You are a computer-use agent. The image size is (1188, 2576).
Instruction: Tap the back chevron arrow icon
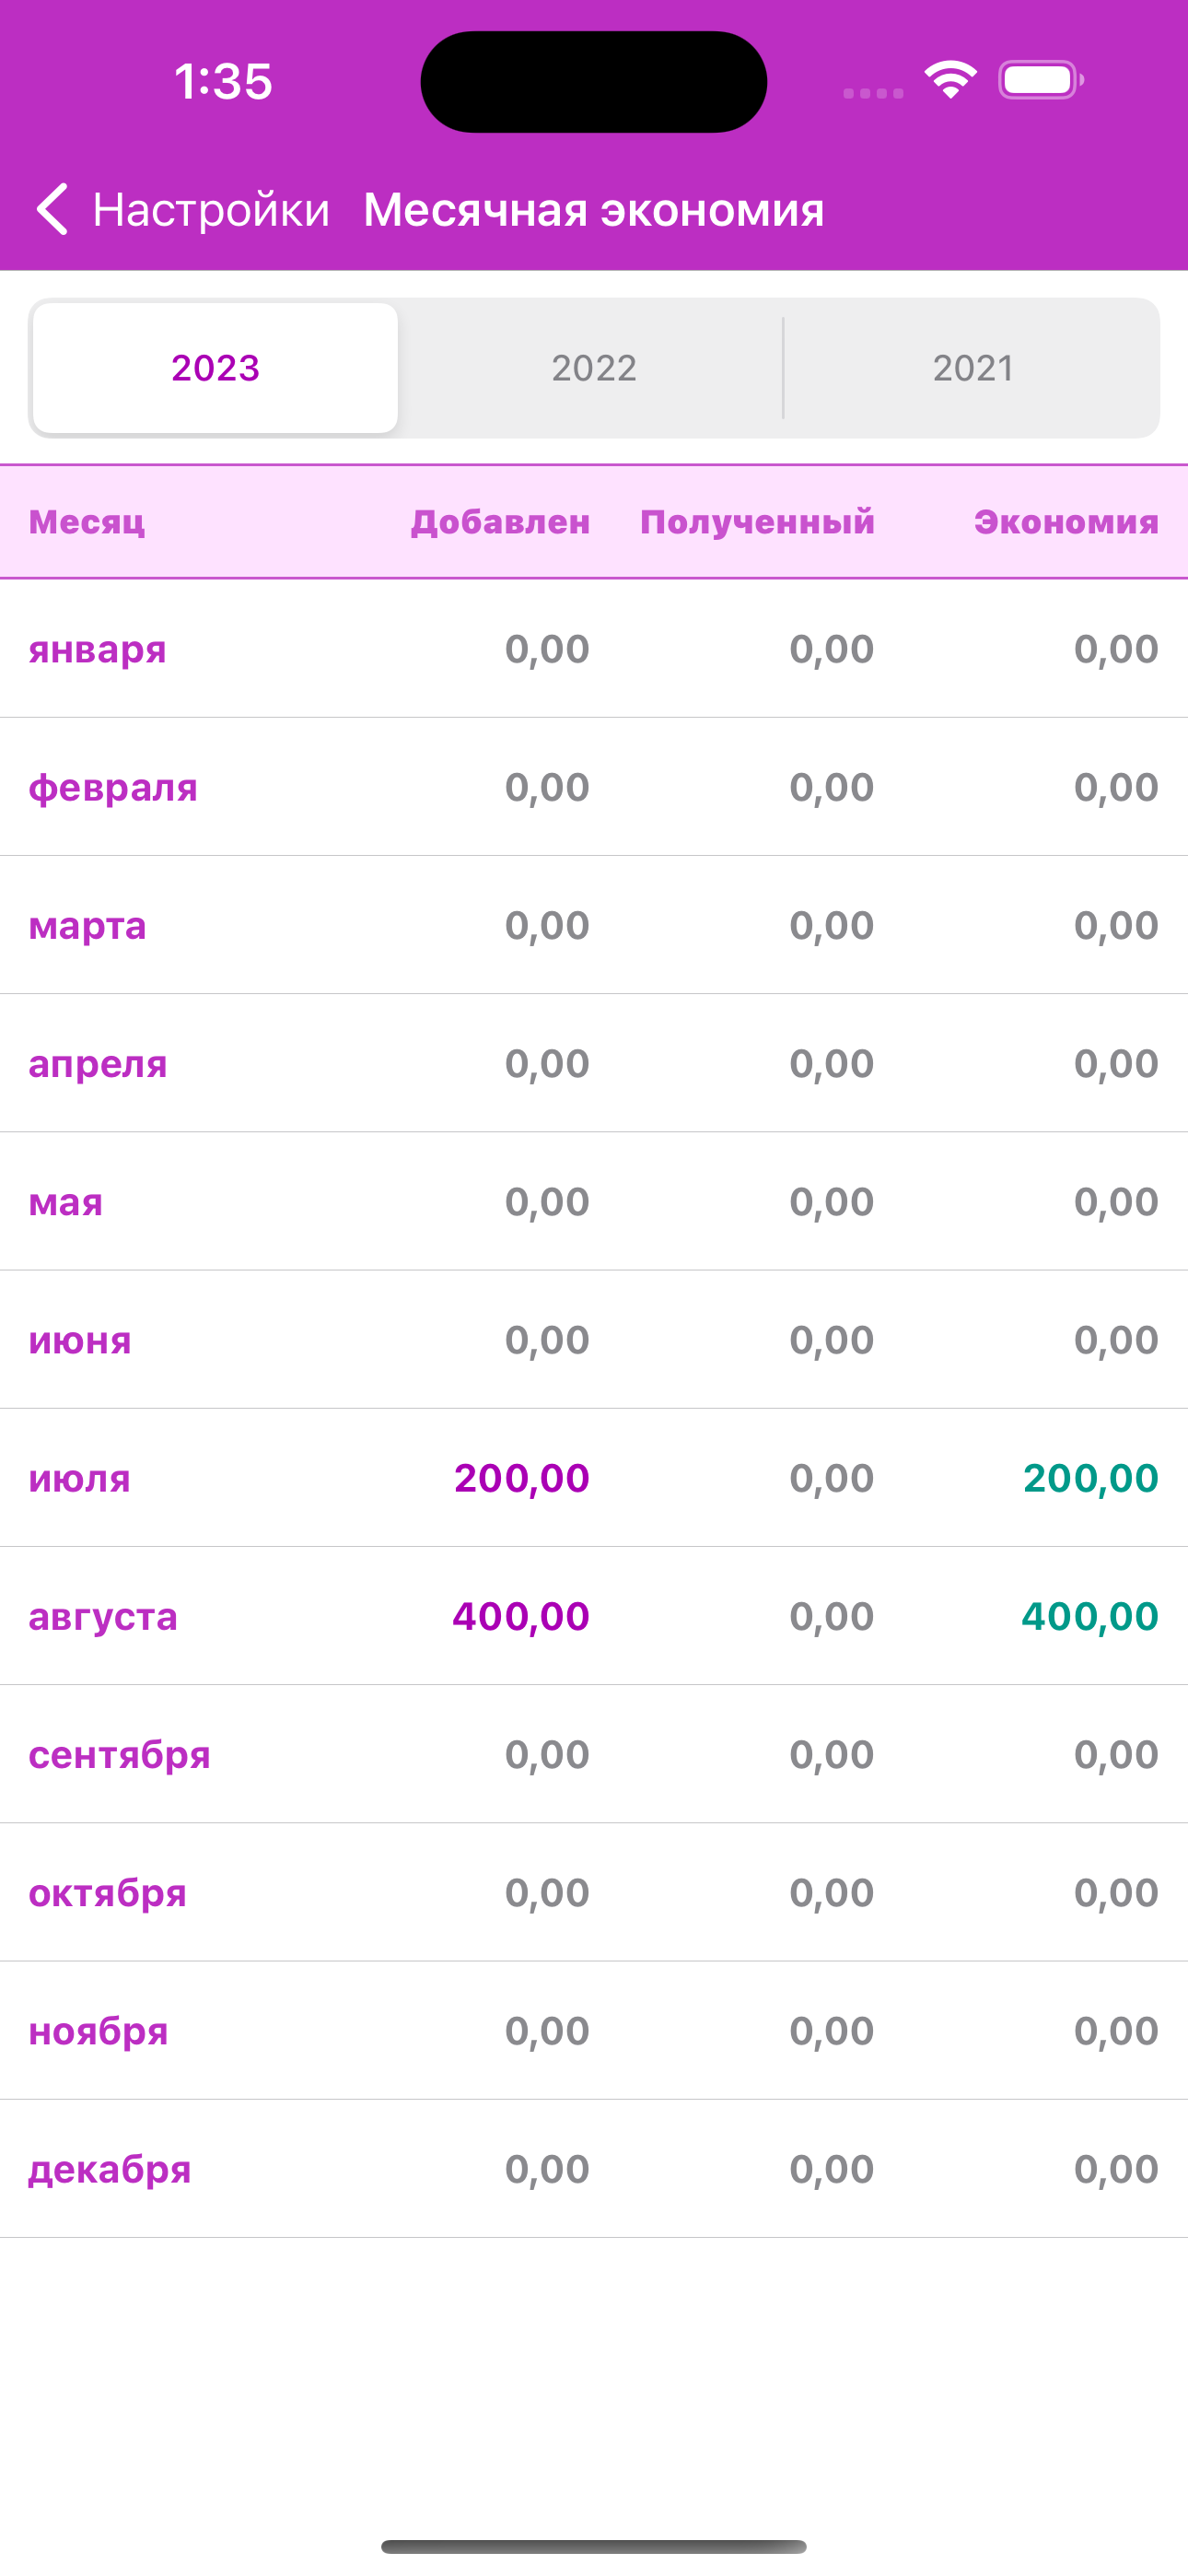point(52,210)
